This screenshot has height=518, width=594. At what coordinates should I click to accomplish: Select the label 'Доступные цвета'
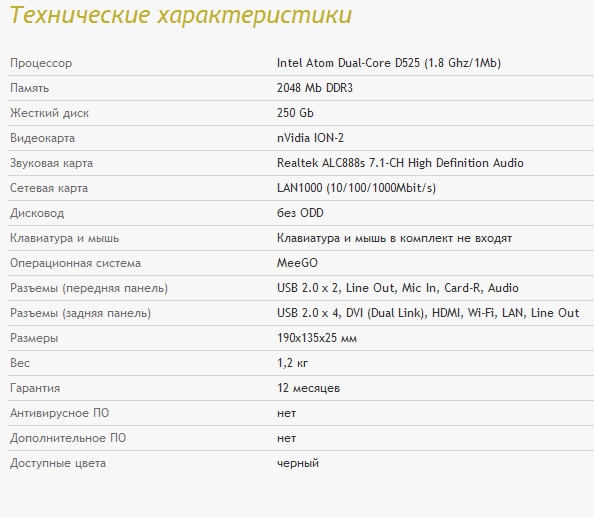58,463
